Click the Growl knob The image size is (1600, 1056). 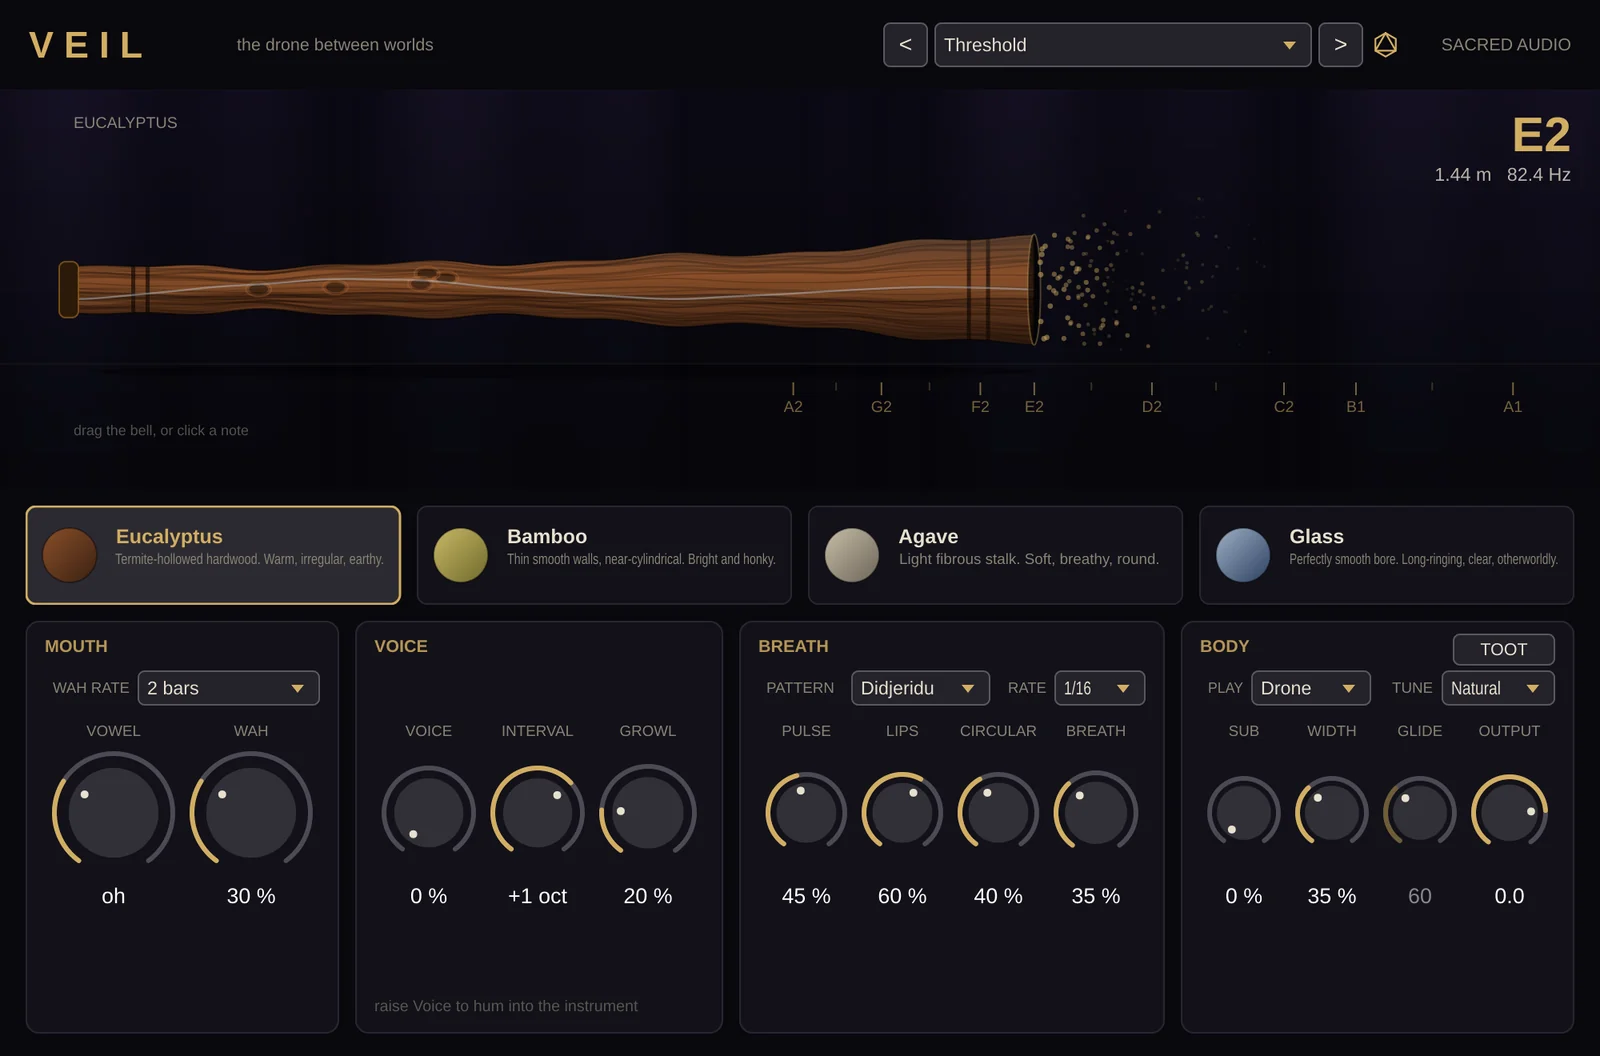(648, 813)
